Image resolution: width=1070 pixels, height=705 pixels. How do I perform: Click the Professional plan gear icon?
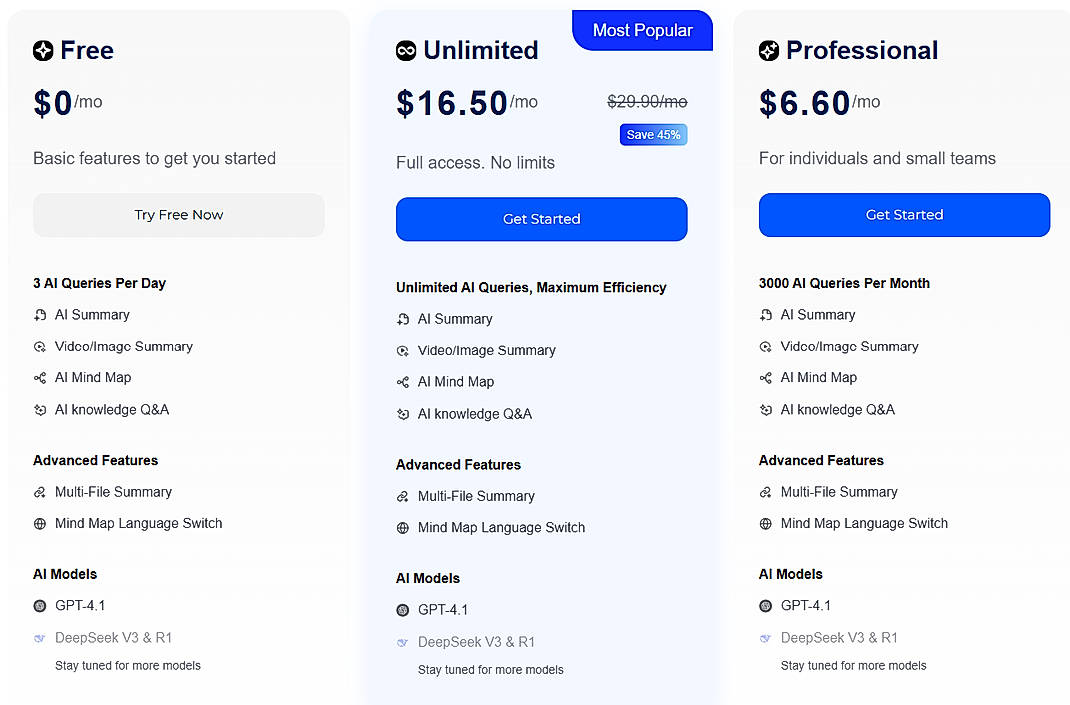tap(769, 50)
